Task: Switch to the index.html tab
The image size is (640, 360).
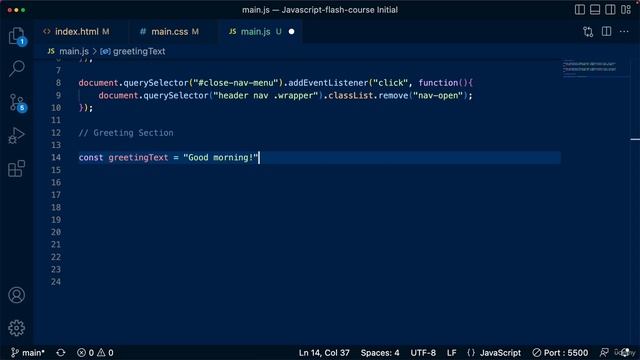Action: 76,31
